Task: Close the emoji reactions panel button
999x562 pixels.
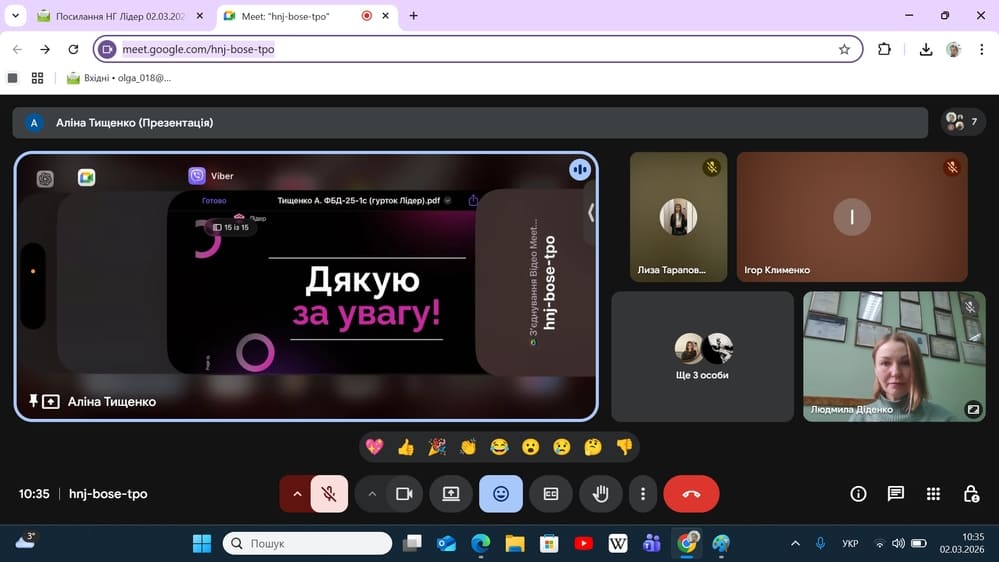Action: 500,494
